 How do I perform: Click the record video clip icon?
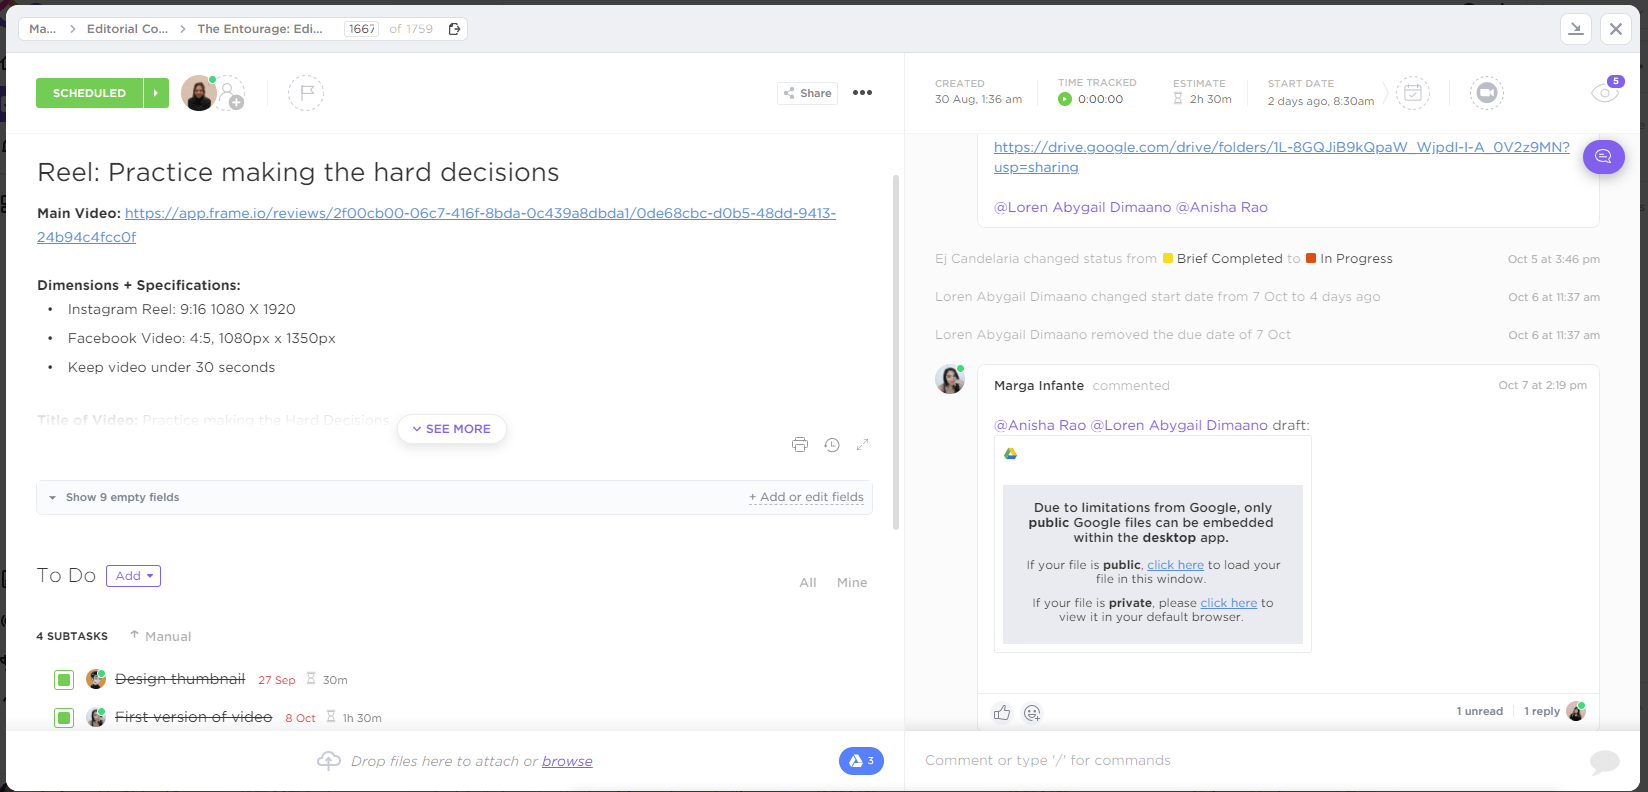pyautogui.click(x=1487, y=93)
